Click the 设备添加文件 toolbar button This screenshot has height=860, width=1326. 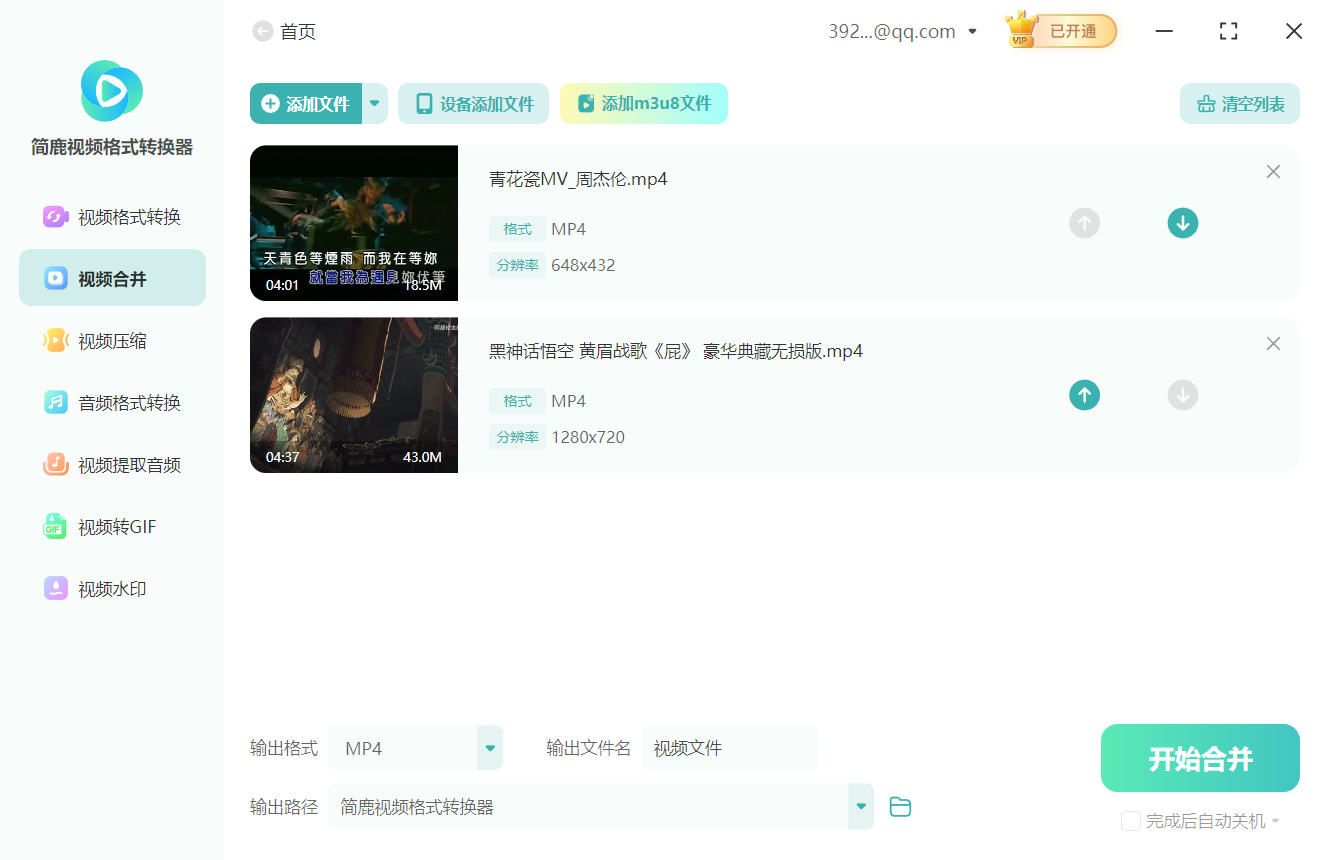(473, 103)
